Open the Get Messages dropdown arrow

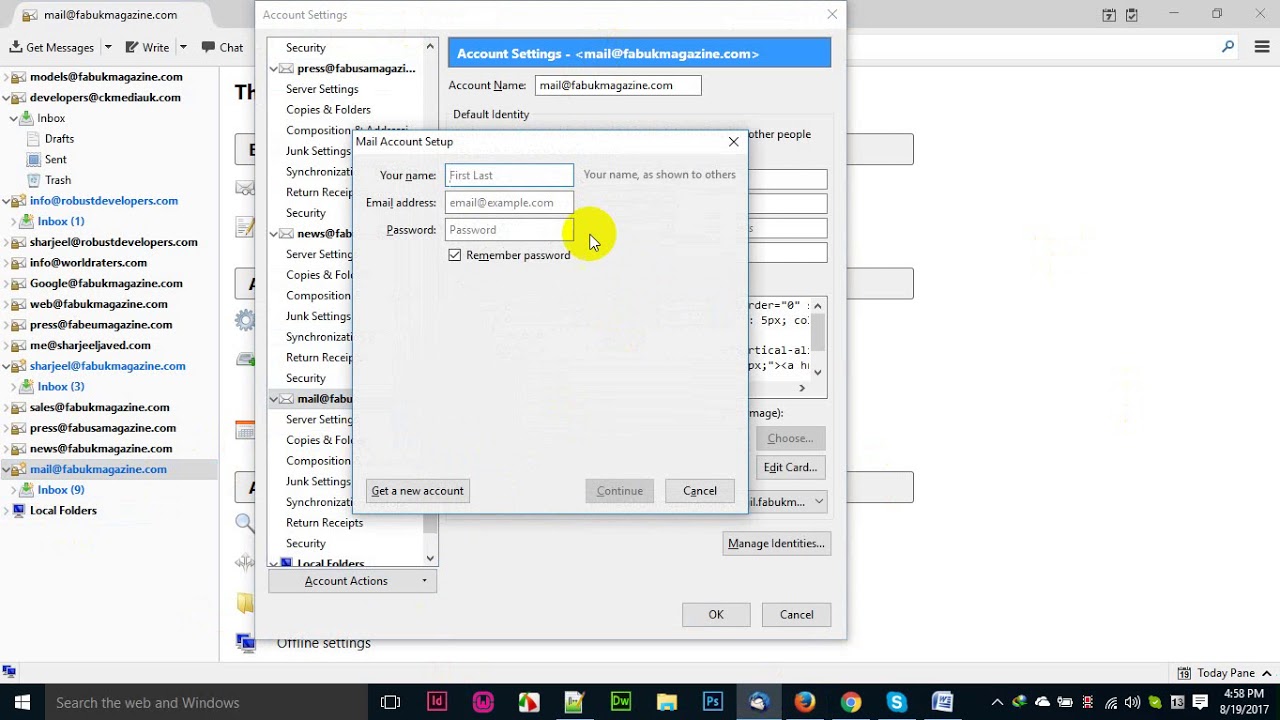[x=106, y=47]
